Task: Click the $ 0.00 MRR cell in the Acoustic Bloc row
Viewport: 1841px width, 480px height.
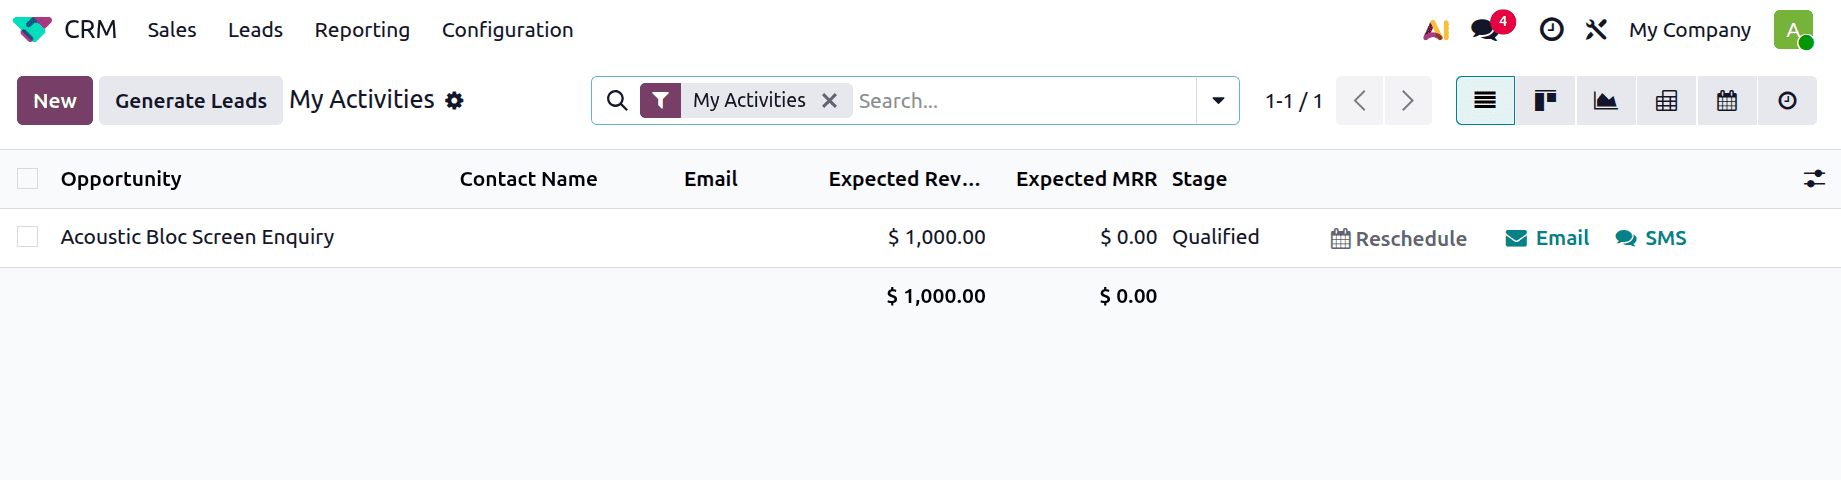Action: [1129, 237]
